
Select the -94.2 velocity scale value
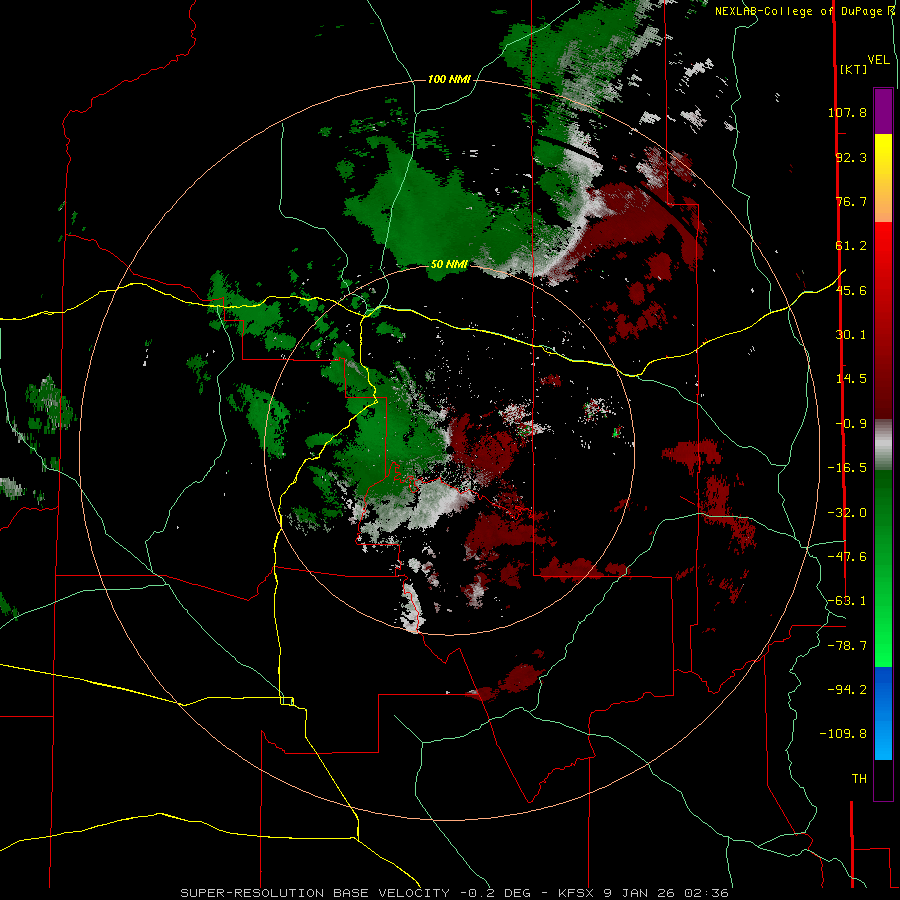(x=847, y=690)
